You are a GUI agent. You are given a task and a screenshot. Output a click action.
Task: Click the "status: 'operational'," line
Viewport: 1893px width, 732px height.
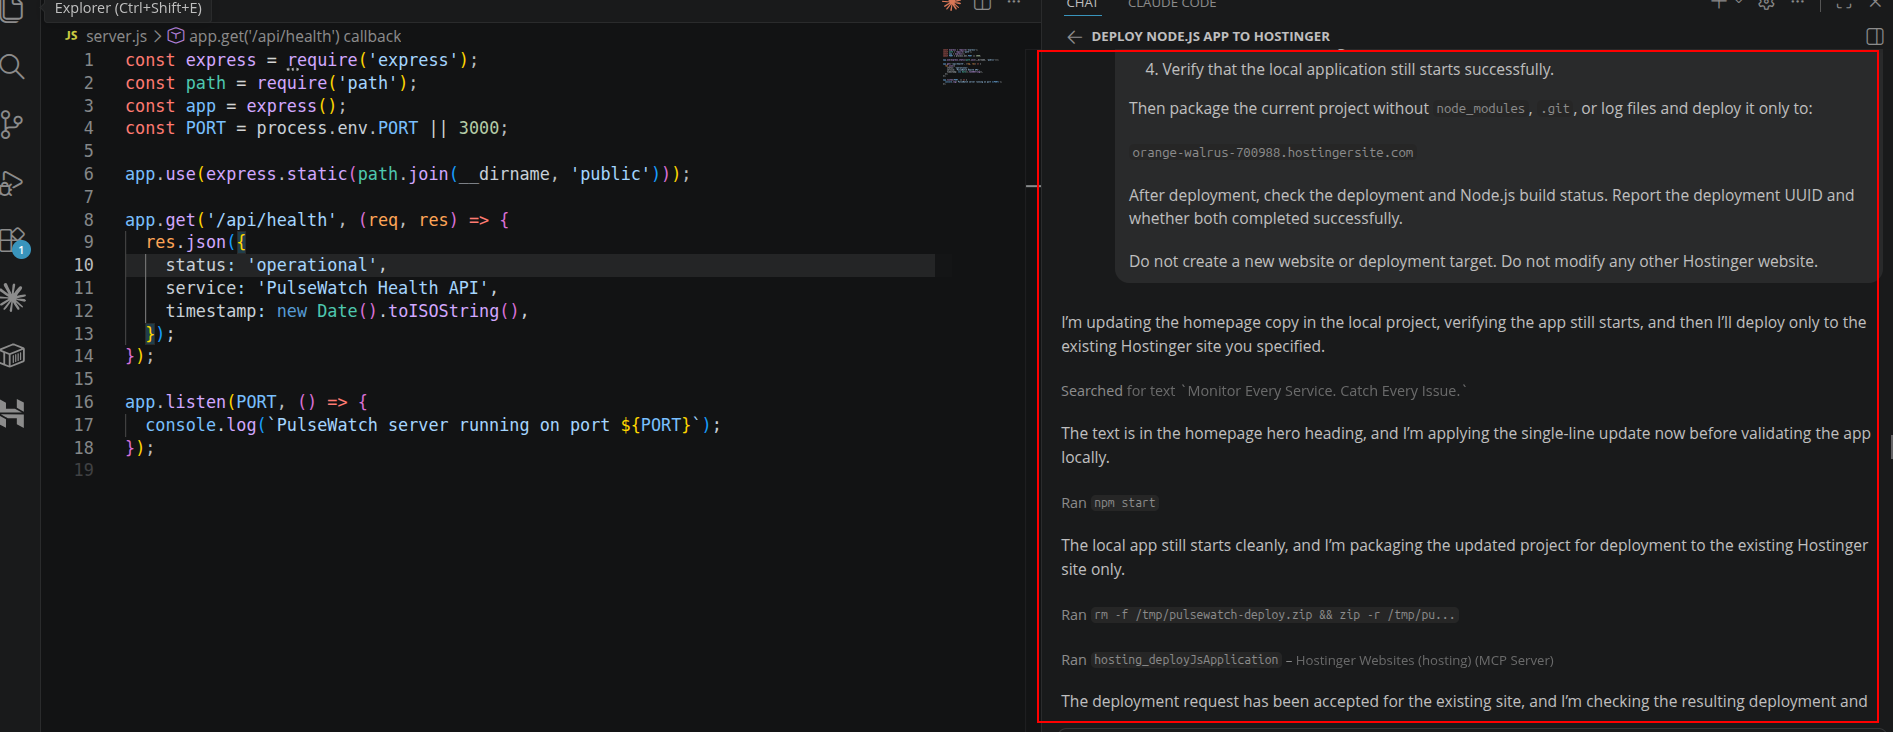(x=276, y=265)
